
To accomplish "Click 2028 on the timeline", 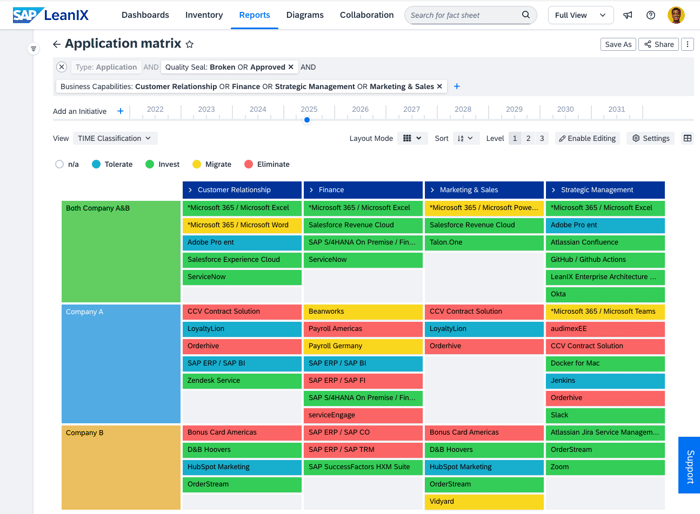I will point(463,109).
